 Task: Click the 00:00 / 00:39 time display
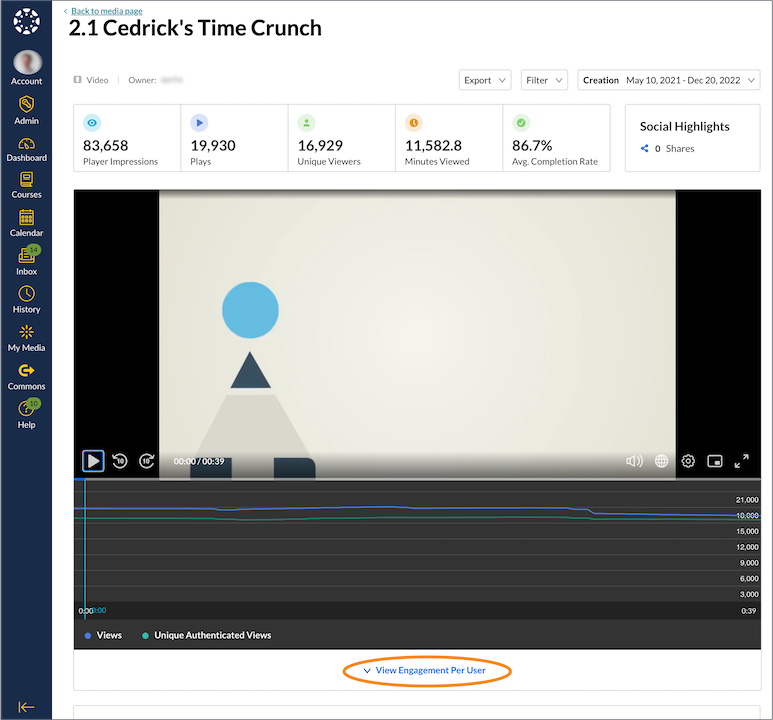[x=199, y=461]
